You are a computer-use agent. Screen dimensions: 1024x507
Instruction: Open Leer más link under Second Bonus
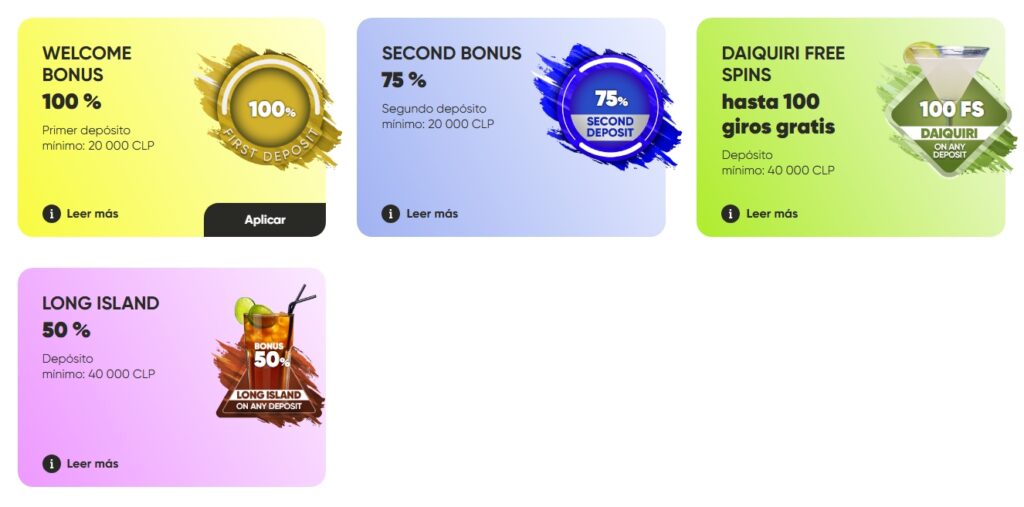[432, 214]
